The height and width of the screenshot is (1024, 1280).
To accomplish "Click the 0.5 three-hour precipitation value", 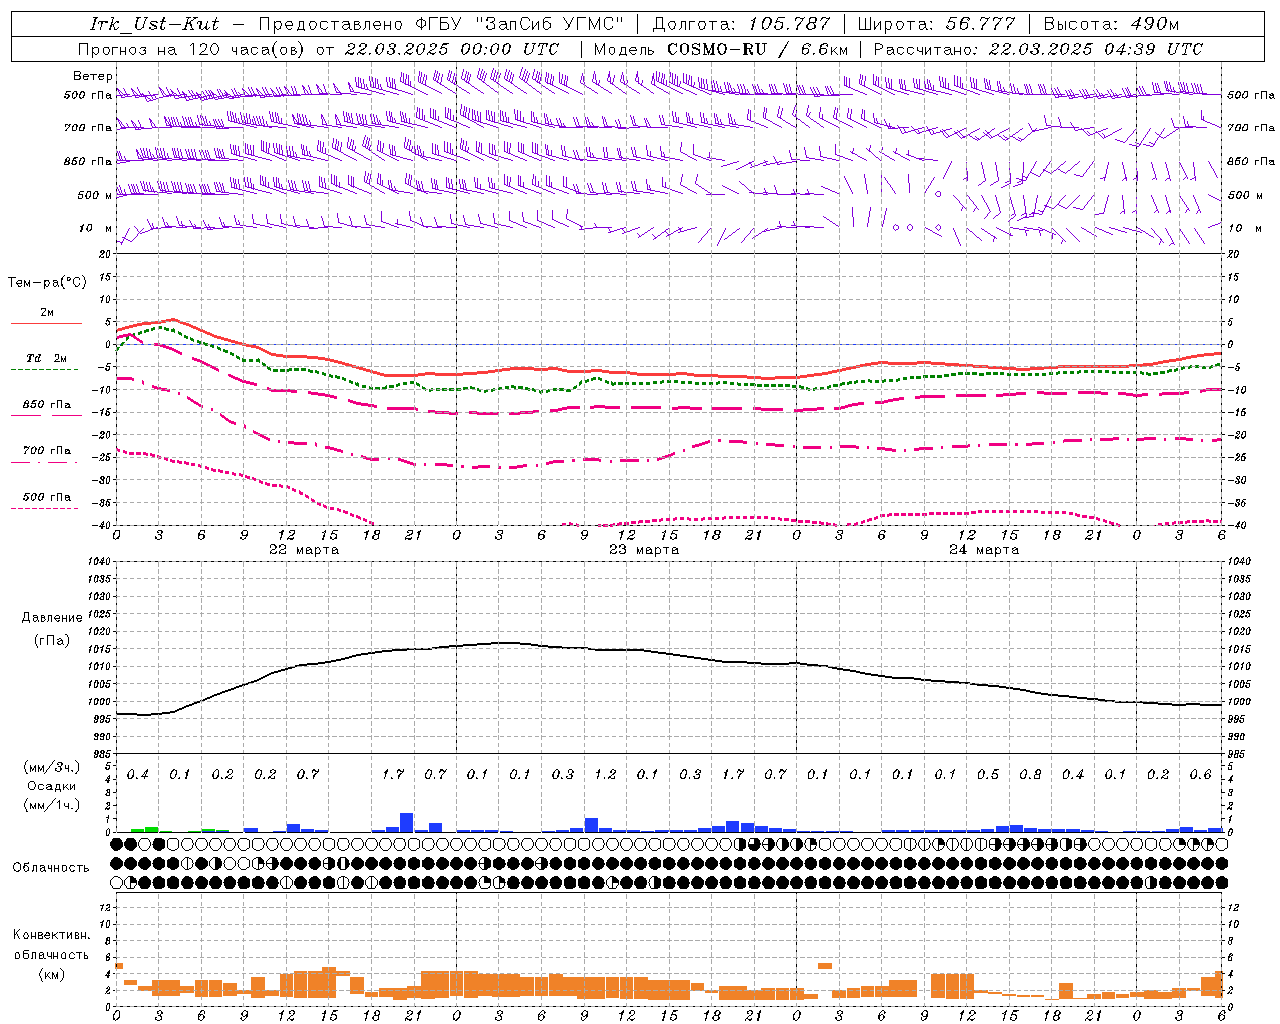I will click(988, 775).
